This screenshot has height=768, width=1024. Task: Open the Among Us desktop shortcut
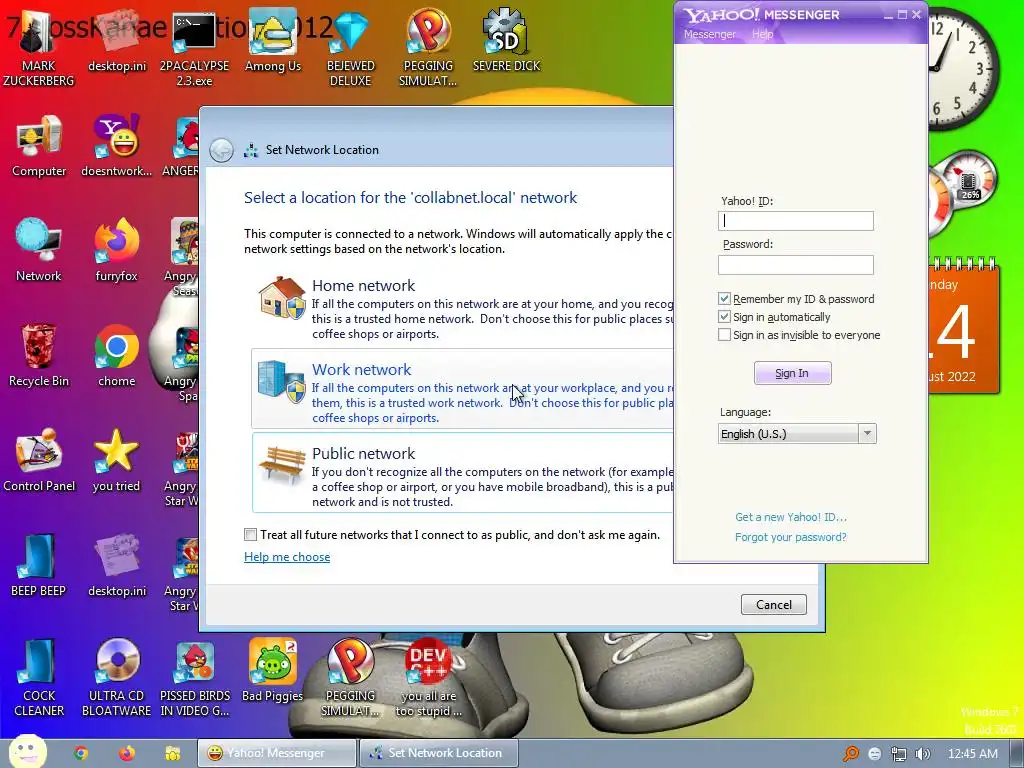(x=272, y=41)
